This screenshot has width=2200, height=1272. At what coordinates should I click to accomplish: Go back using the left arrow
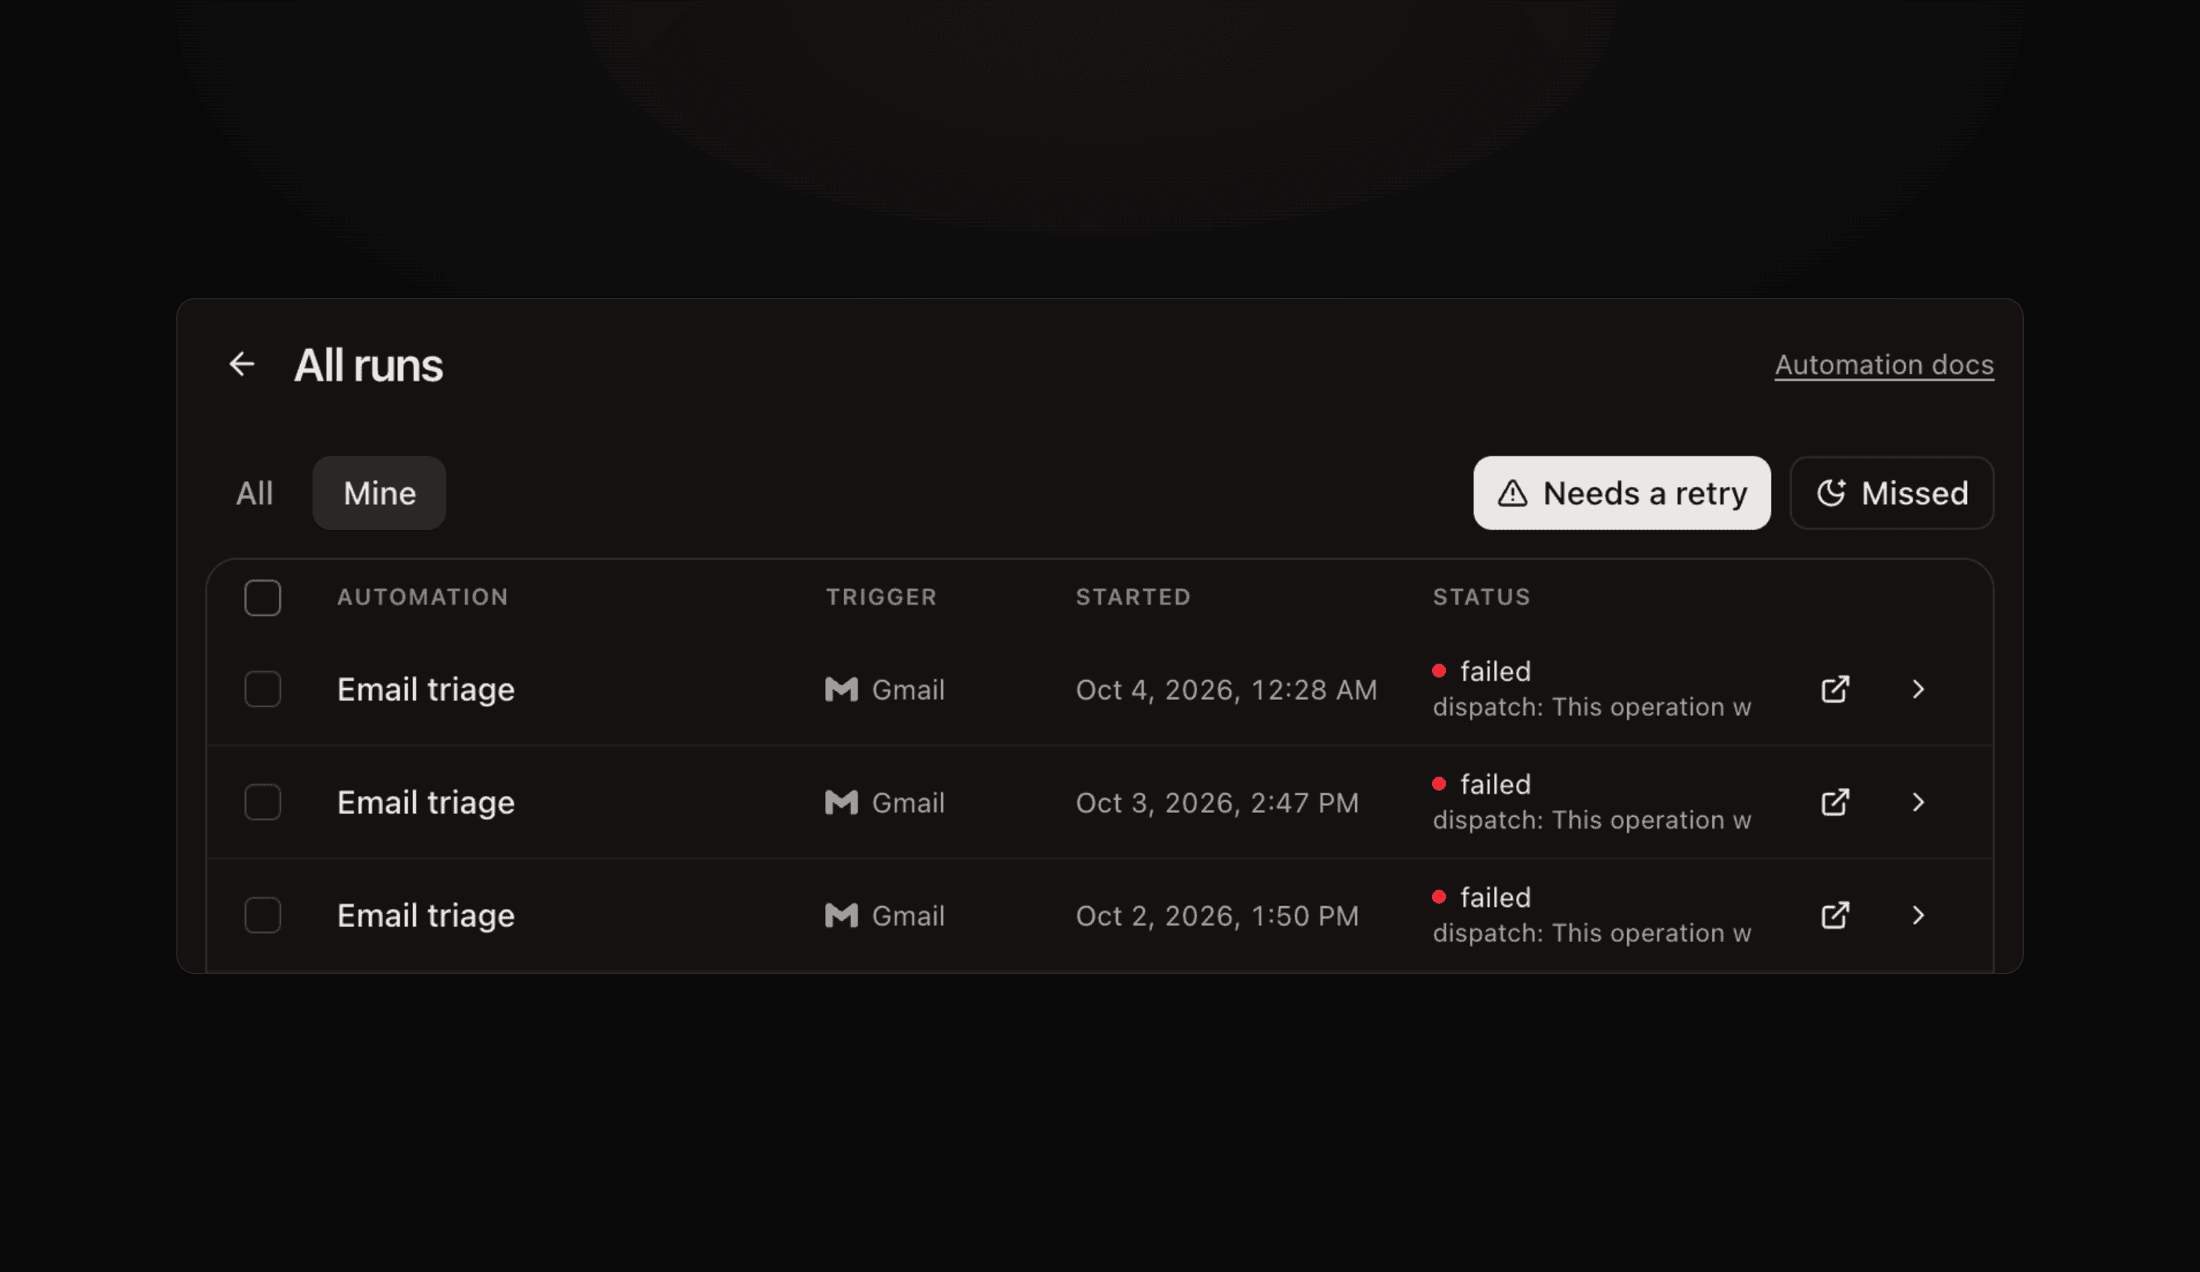click(241, 364)
